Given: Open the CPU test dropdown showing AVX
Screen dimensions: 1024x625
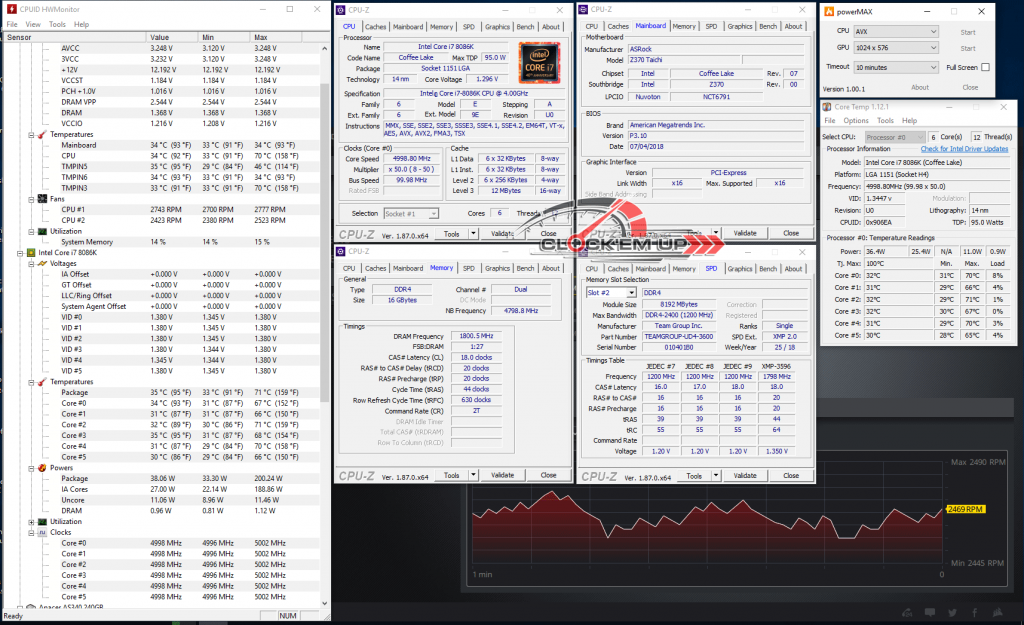Looking at the screenshot, I should pos(896,31).
